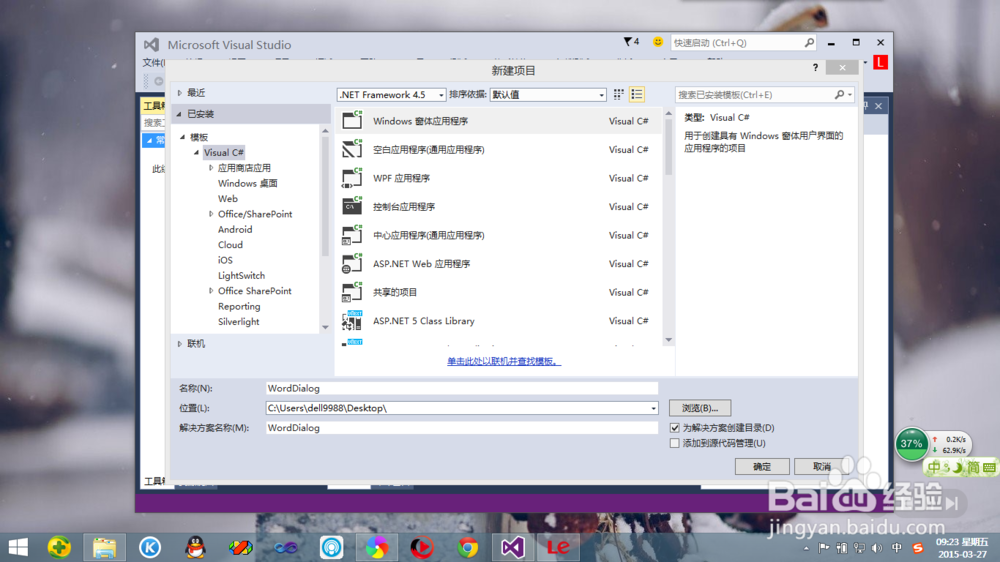This screenshot has height=562, width=1000.
Task: Click 确定 button
Action: coord(762,467)
